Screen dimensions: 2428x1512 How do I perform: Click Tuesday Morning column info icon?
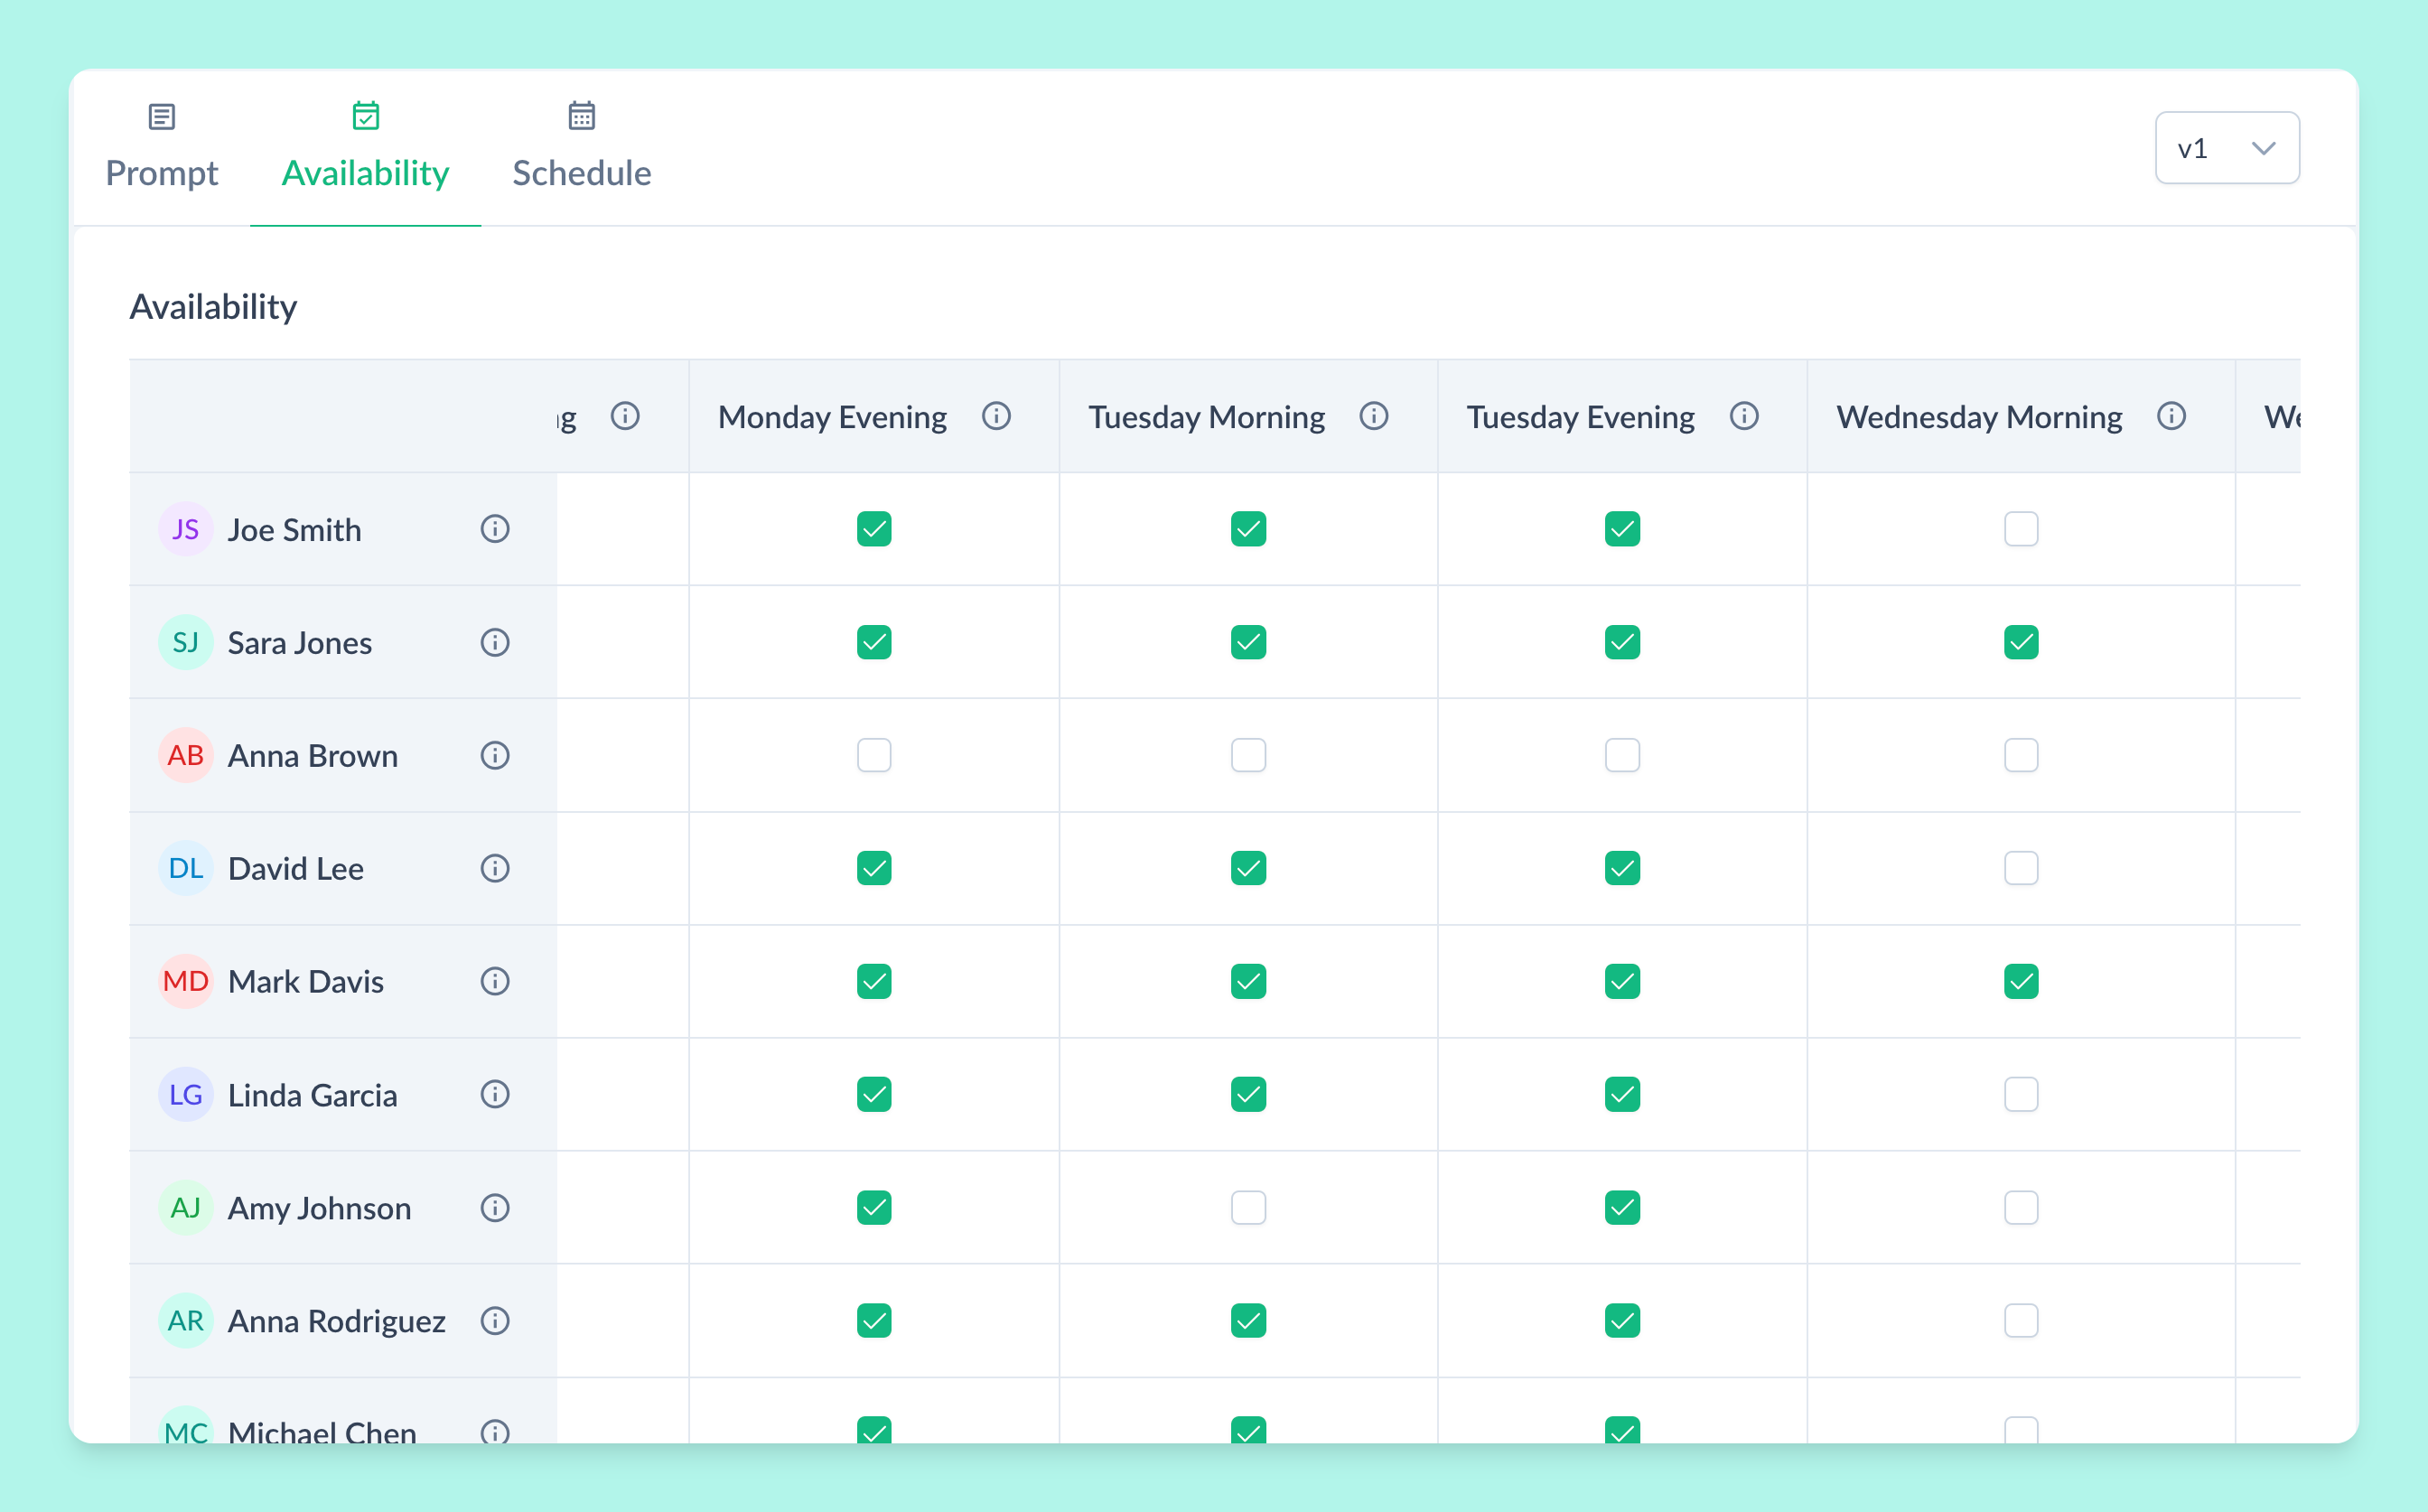[1374, 416]
